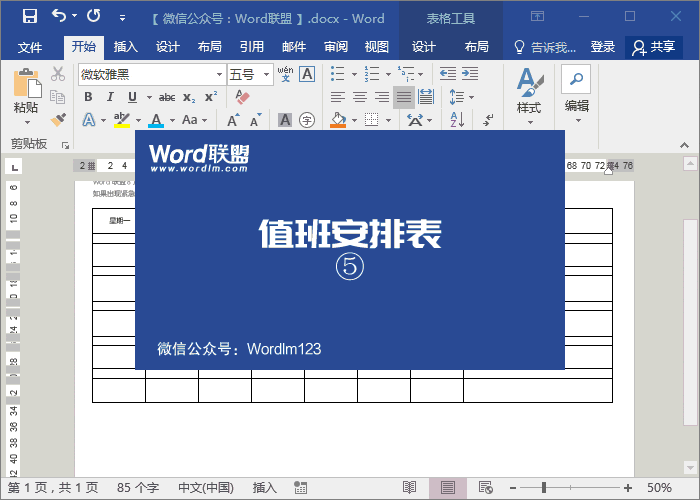Apply shading with the paint bucket

click(x=338, y=120)
